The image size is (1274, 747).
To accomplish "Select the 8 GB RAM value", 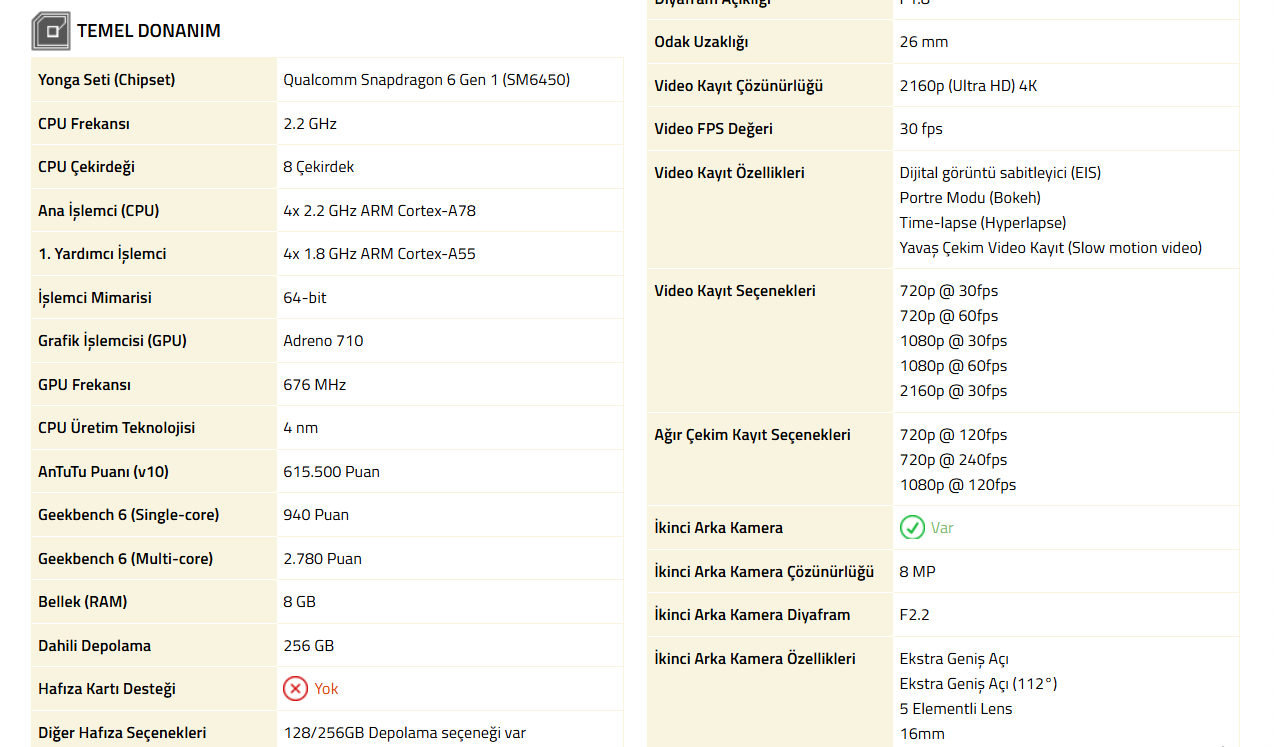I will point(300,602).
